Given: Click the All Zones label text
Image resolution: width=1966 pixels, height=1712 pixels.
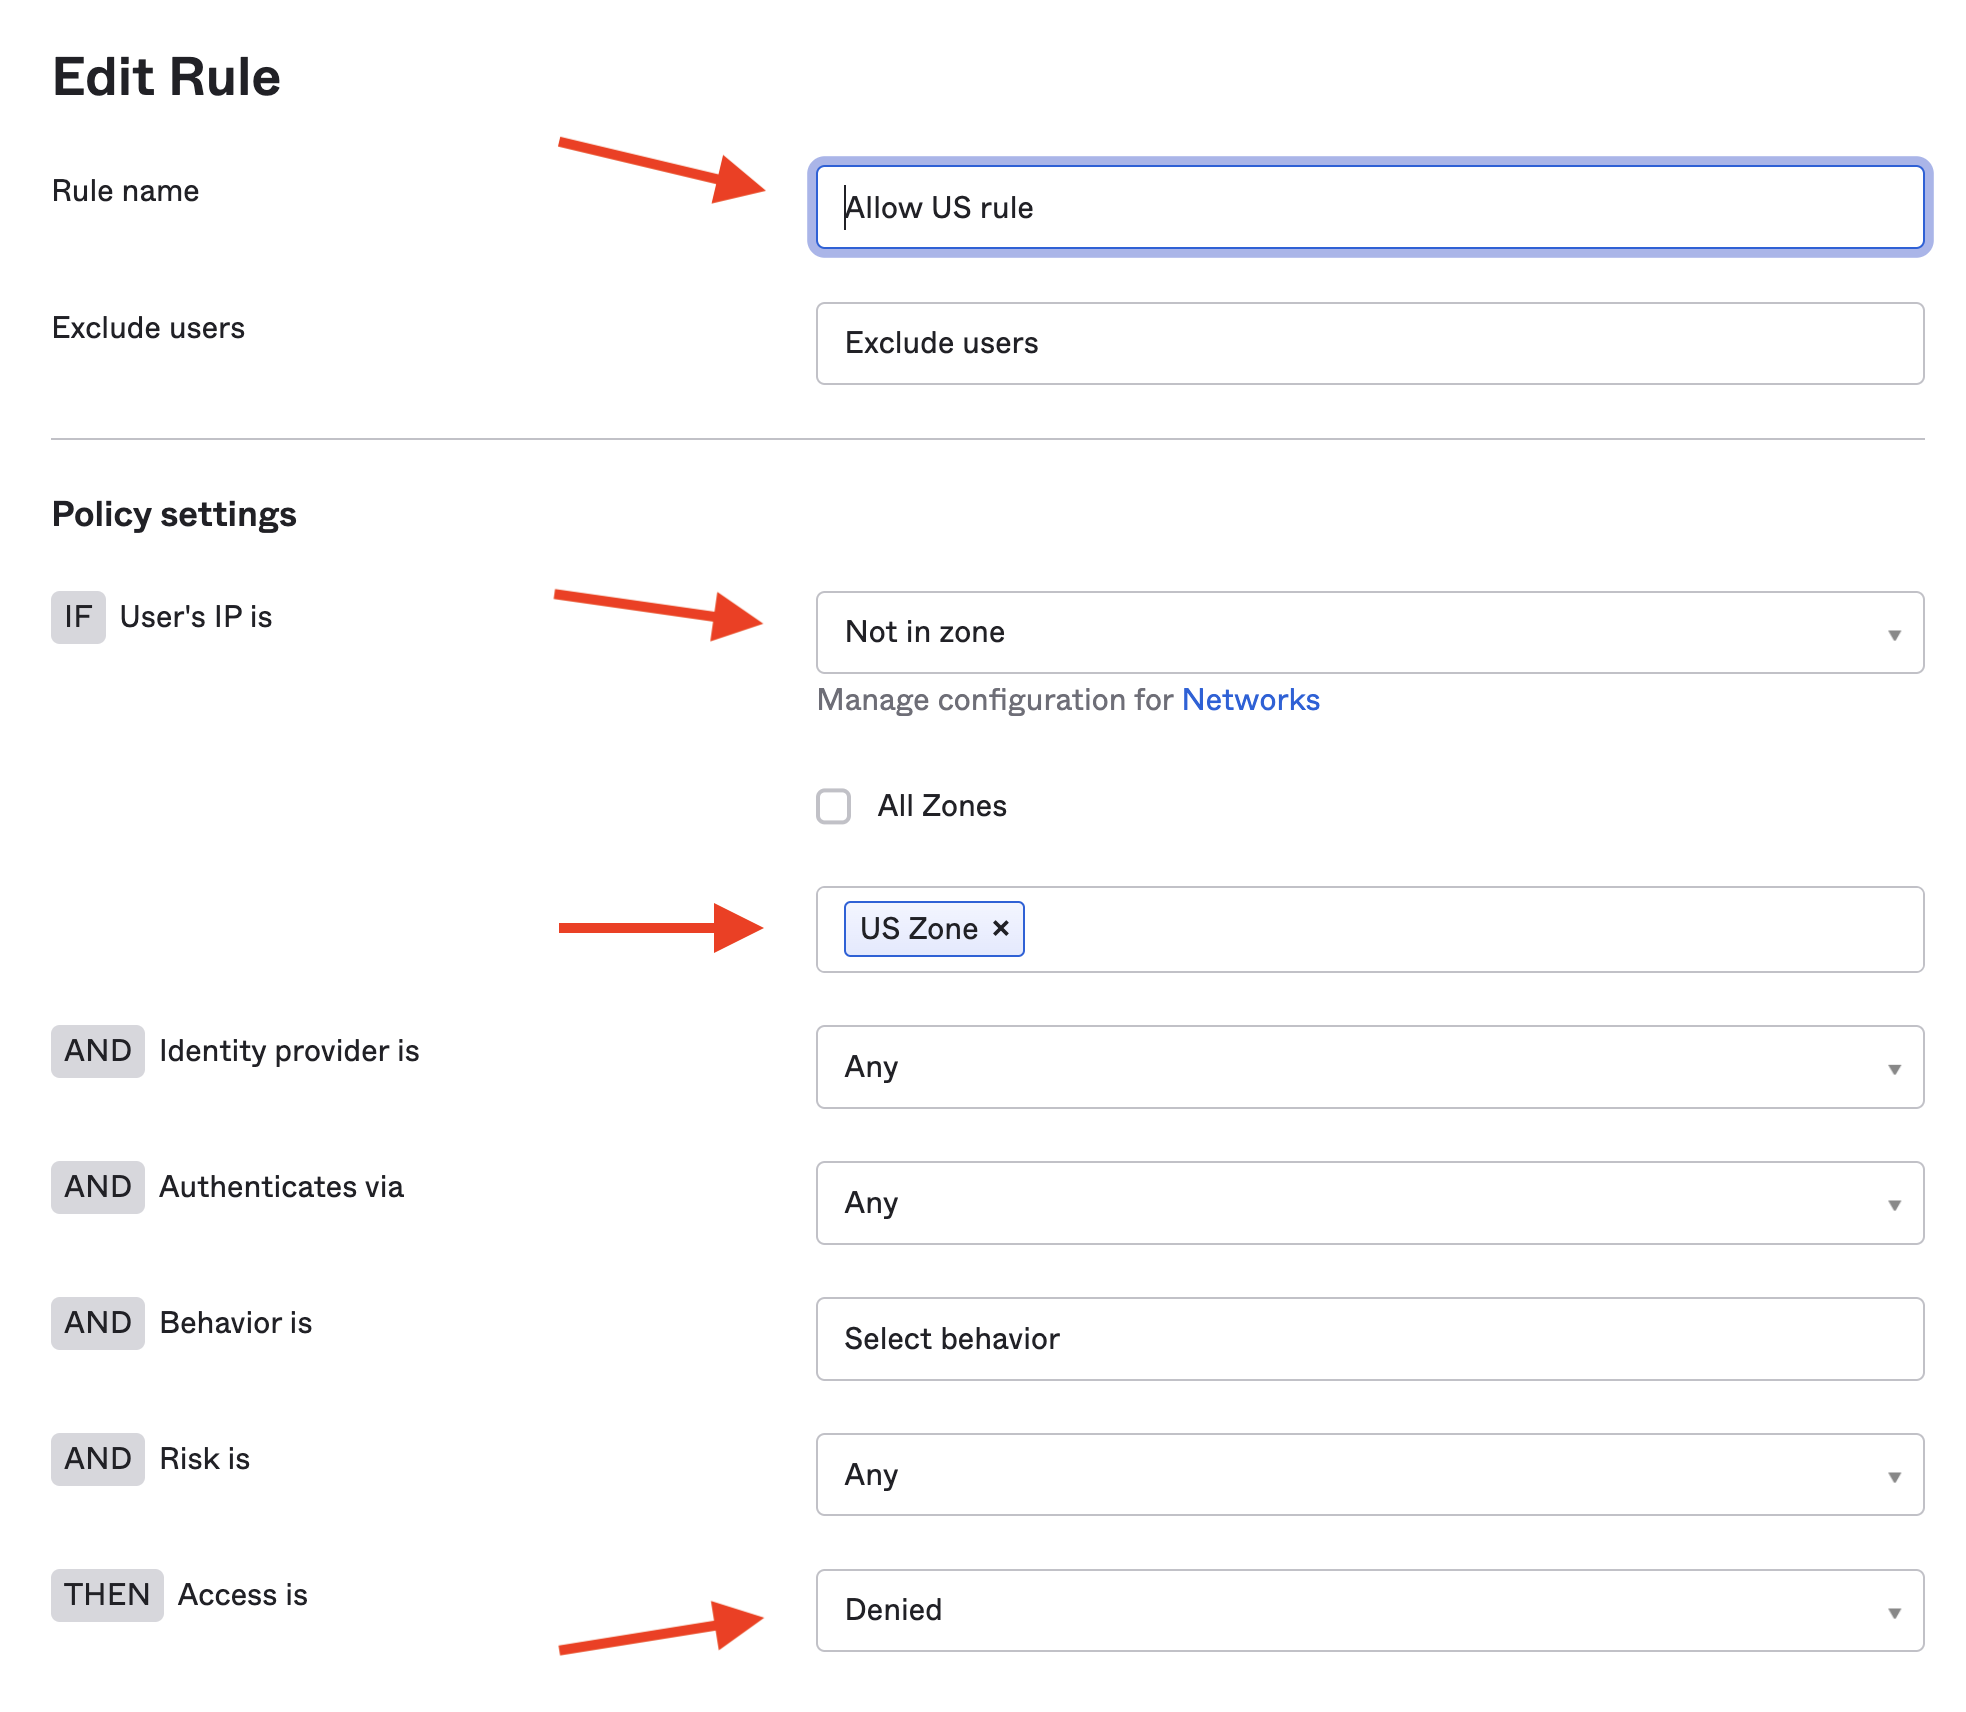Looking at the screenshot, I should coord(941,806).
